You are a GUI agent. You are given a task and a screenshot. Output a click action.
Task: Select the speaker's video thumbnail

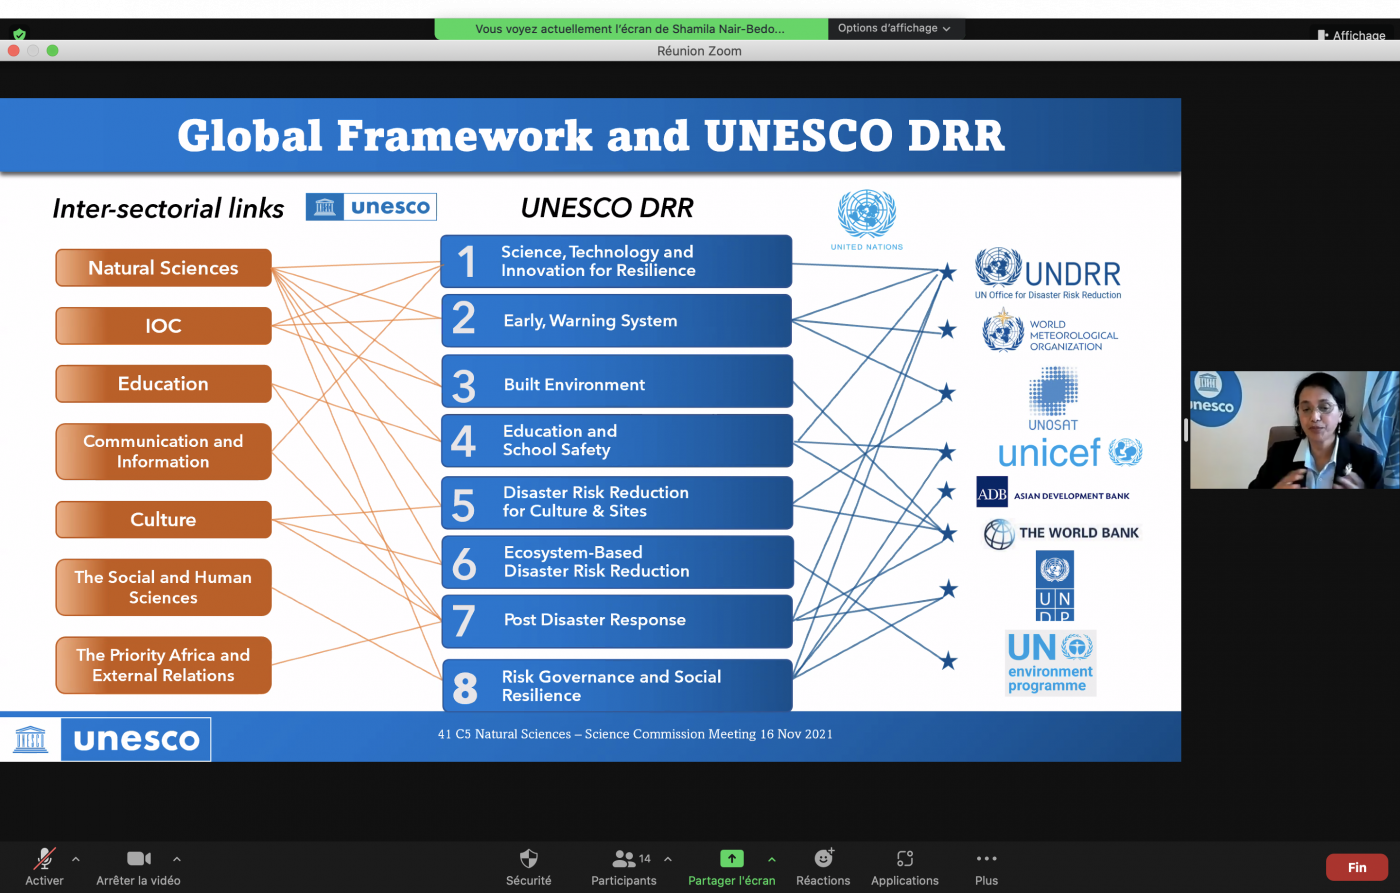[1294, 430]
